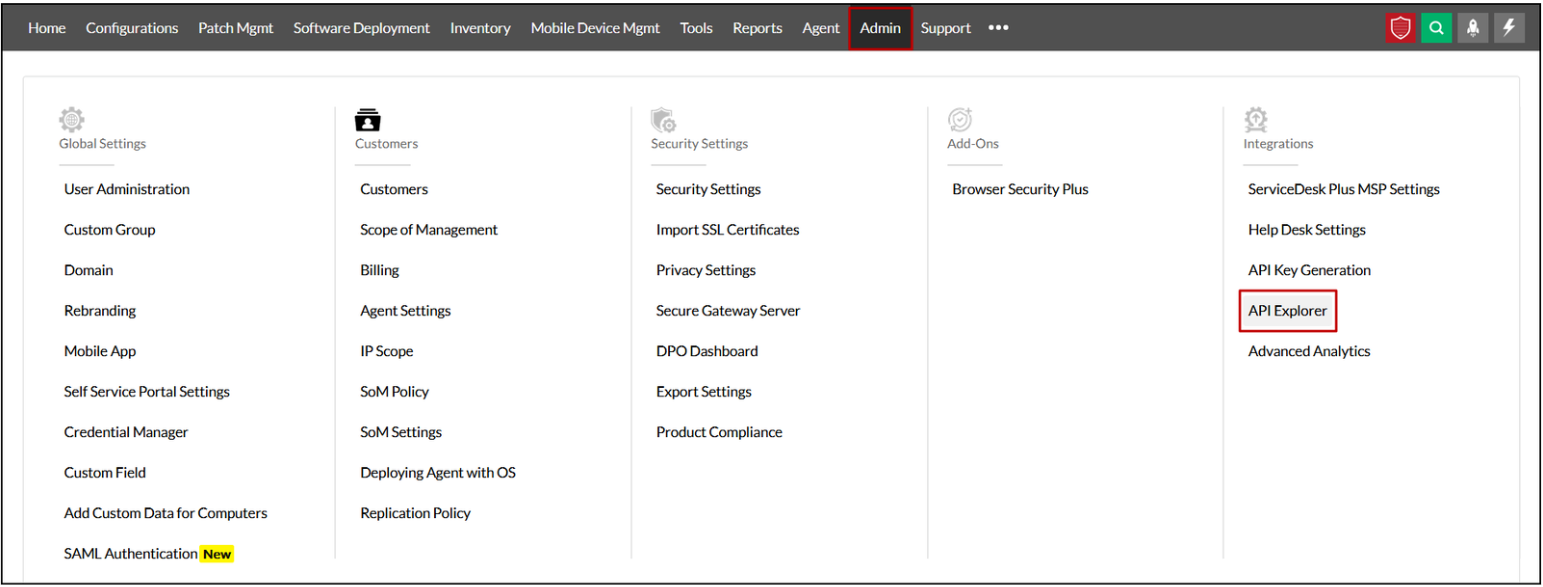Click the red shield security icon
Image resolution: width=1543 pixels, height=587 pixels.
point(1401,29)
